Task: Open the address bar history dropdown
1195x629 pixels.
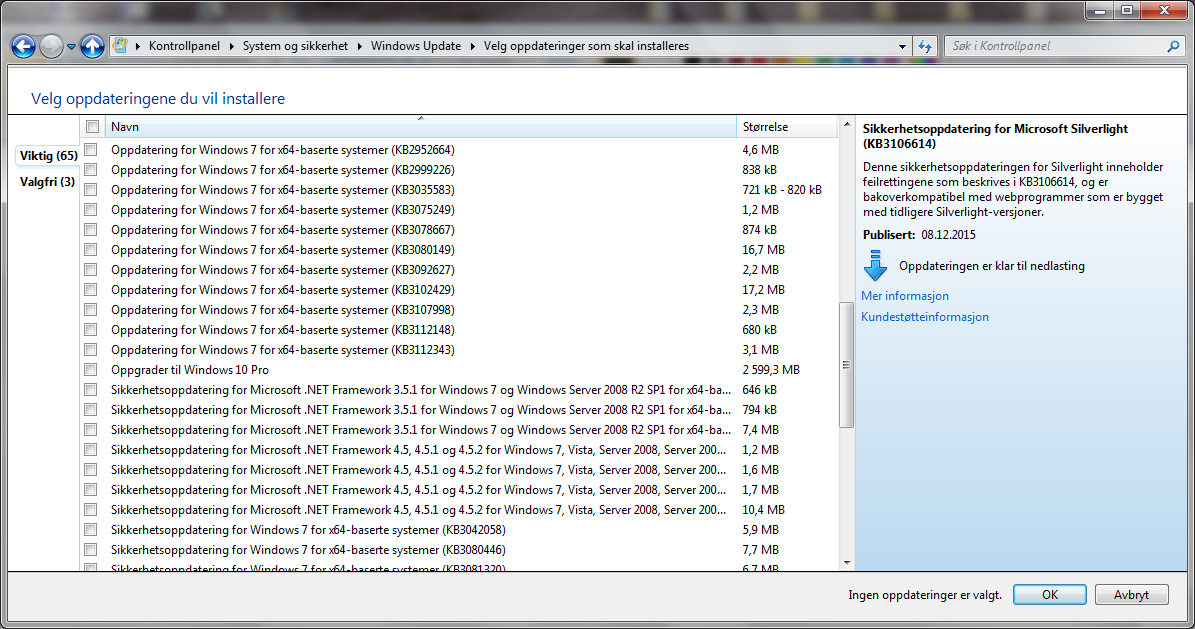Action: 902,47
